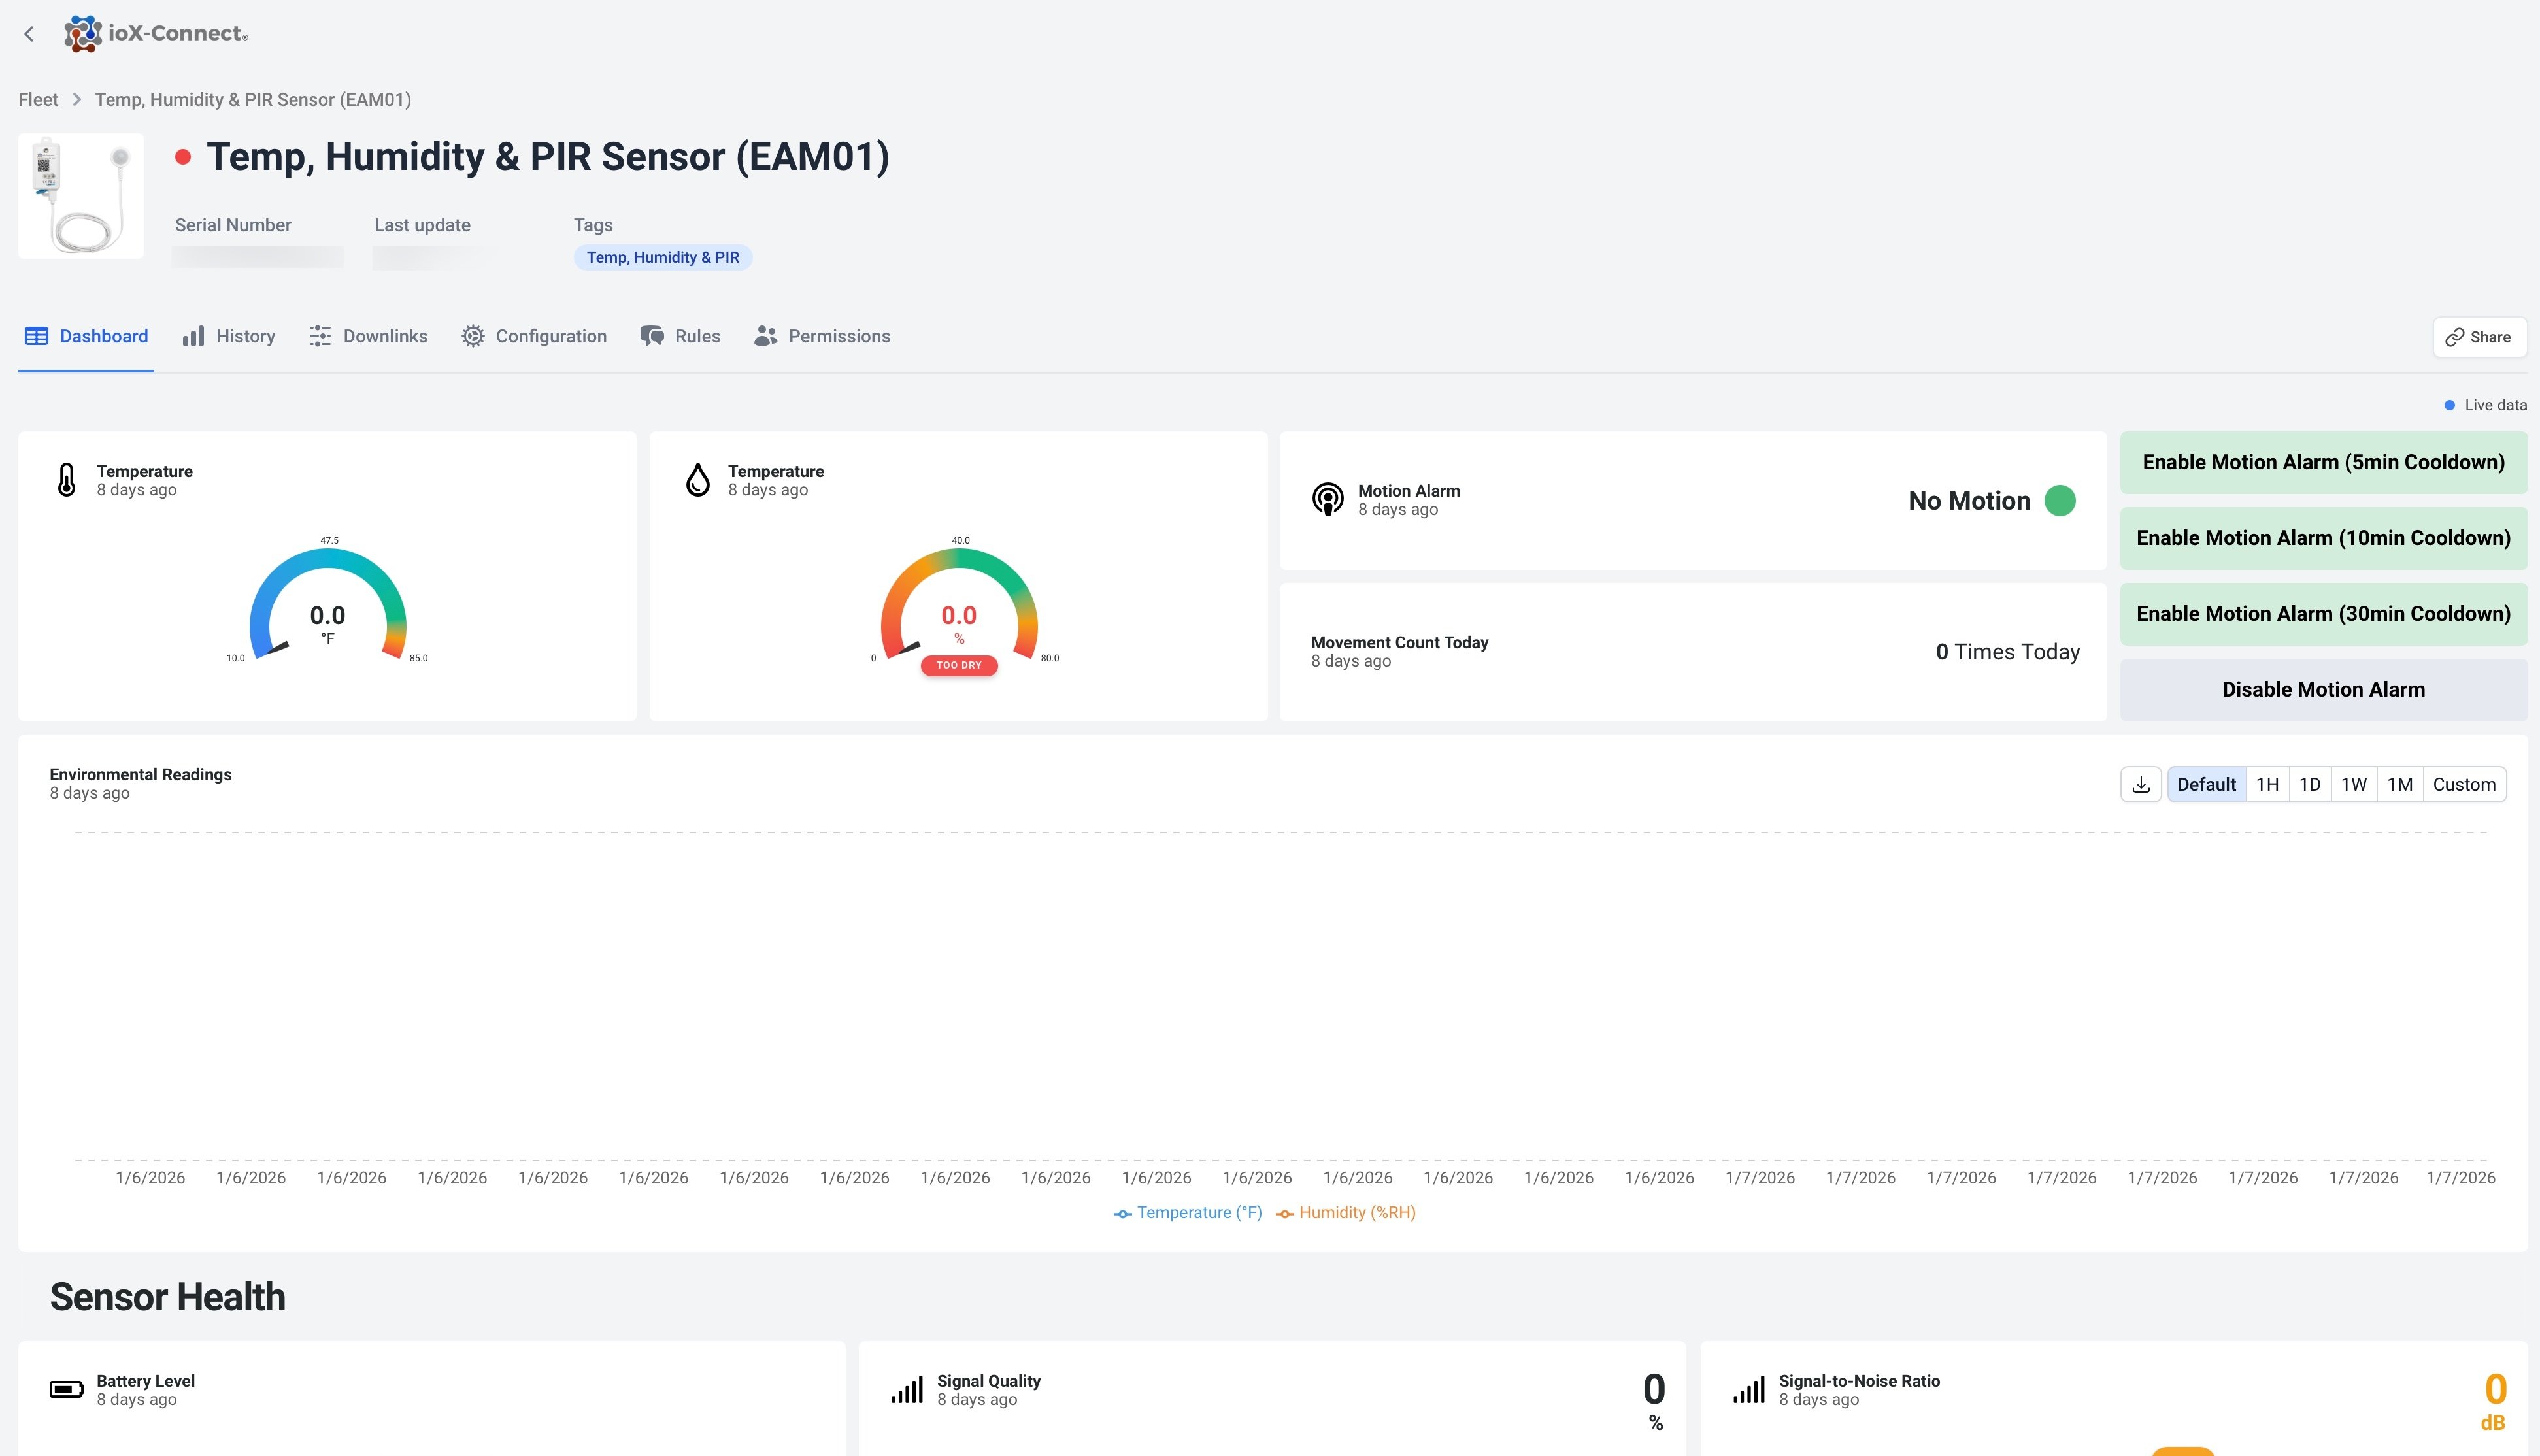Select the 1D time range option
Screen dimensions: 2540x1456
pyautogui.click(x=2309, y=785)
